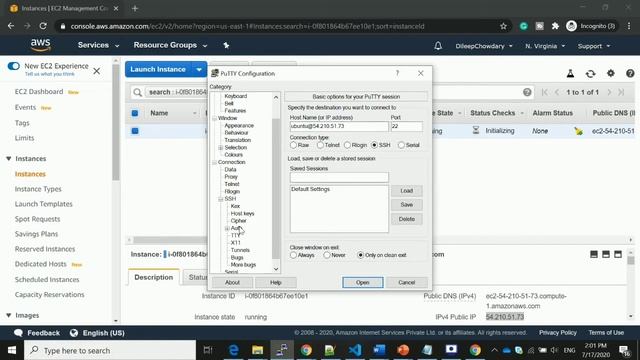Click the flask experiments icon in EC2 toolbar

tap(570, 73)
